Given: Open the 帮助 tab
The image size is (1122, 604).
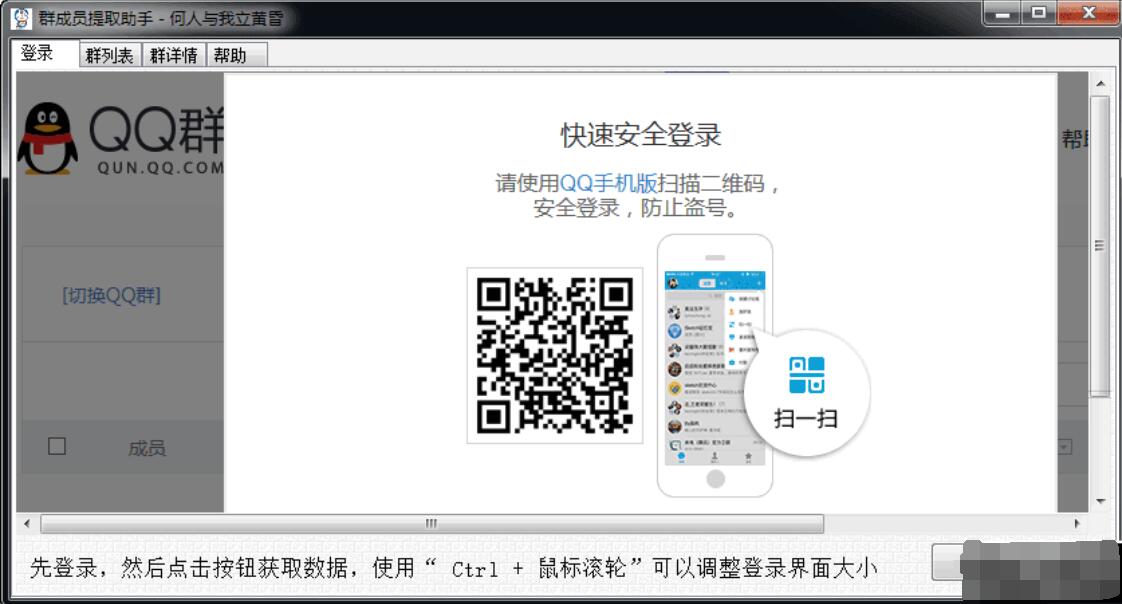Looking at the screenshot, I should pyautogui.click(x=236, y=55).
